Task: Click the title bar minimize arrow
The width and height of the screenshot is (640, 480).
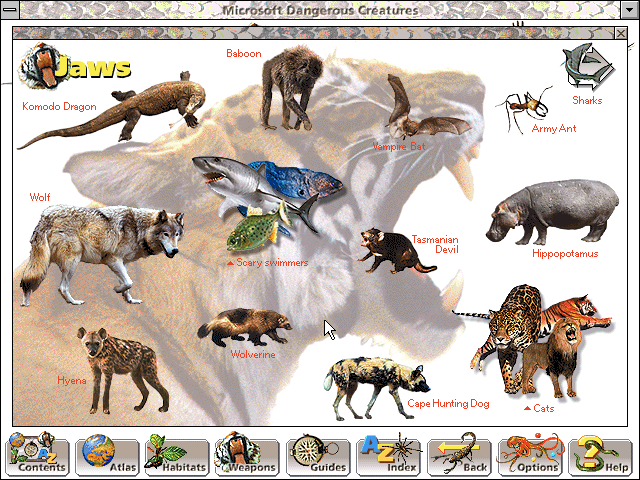Action: click(x=630, y=9)
